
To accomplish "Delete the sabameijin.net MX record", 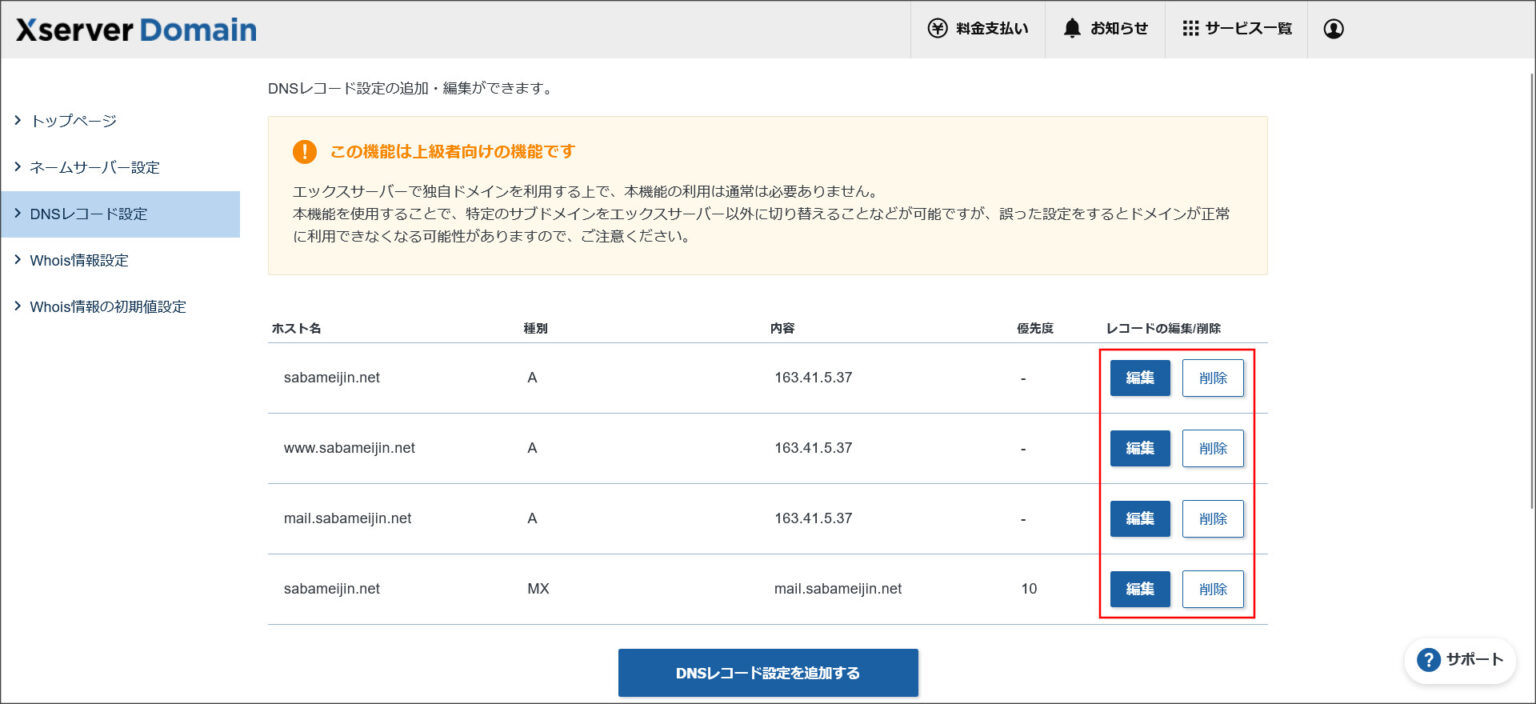I will click(1213, 589).
